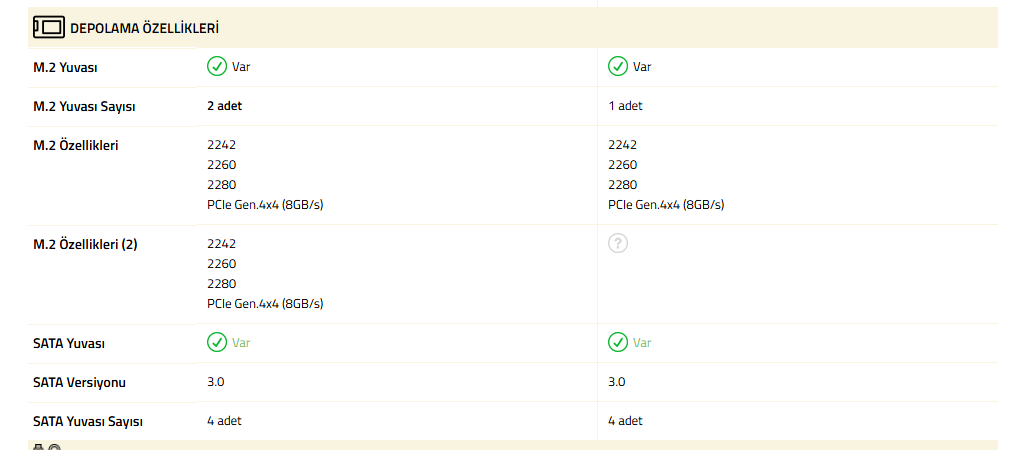
Task: Click the first product's M.2 Yuvası checkmark
Action: coord(217,67)
